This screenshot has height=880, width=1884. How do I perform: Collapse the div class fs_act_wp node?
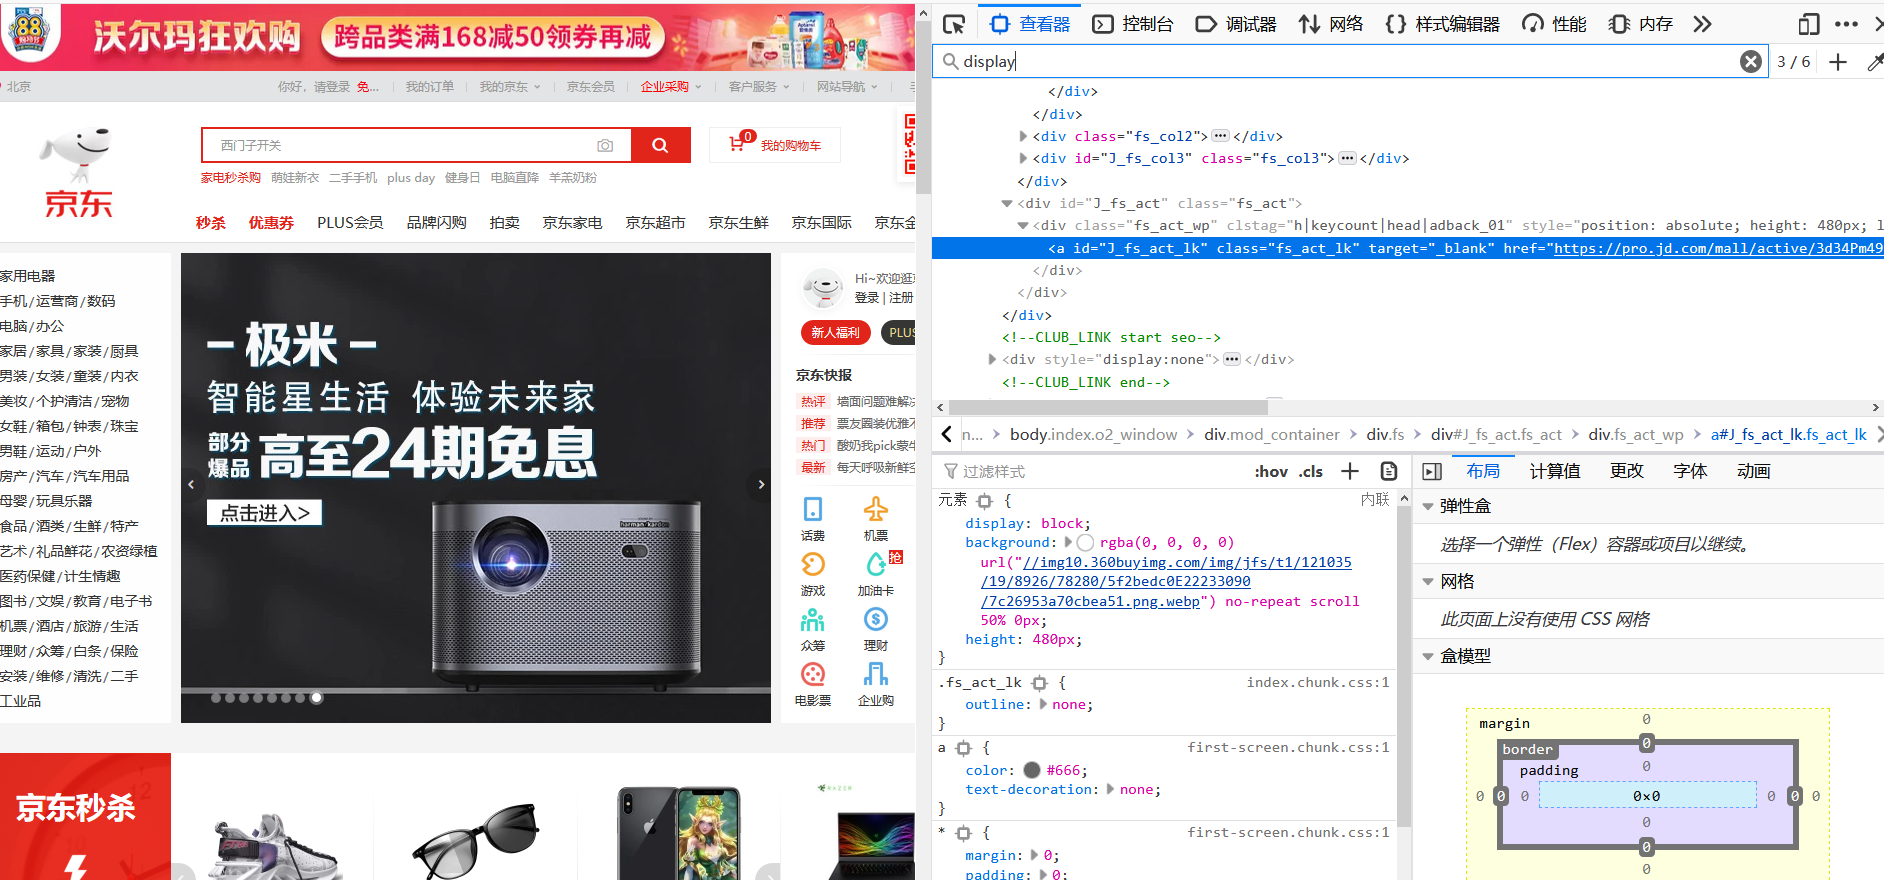tap(1022, 225)
